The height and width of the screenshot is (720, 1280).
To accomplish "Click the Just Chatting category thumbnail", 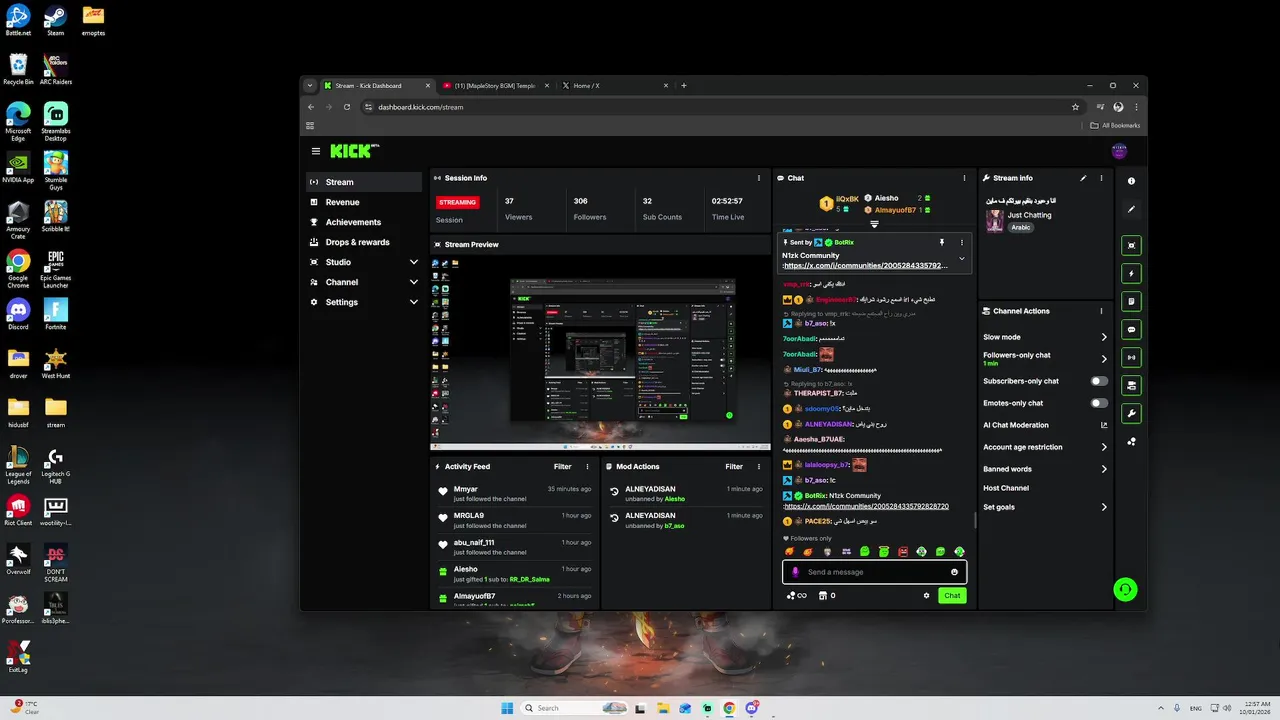I will coord(994,221).
